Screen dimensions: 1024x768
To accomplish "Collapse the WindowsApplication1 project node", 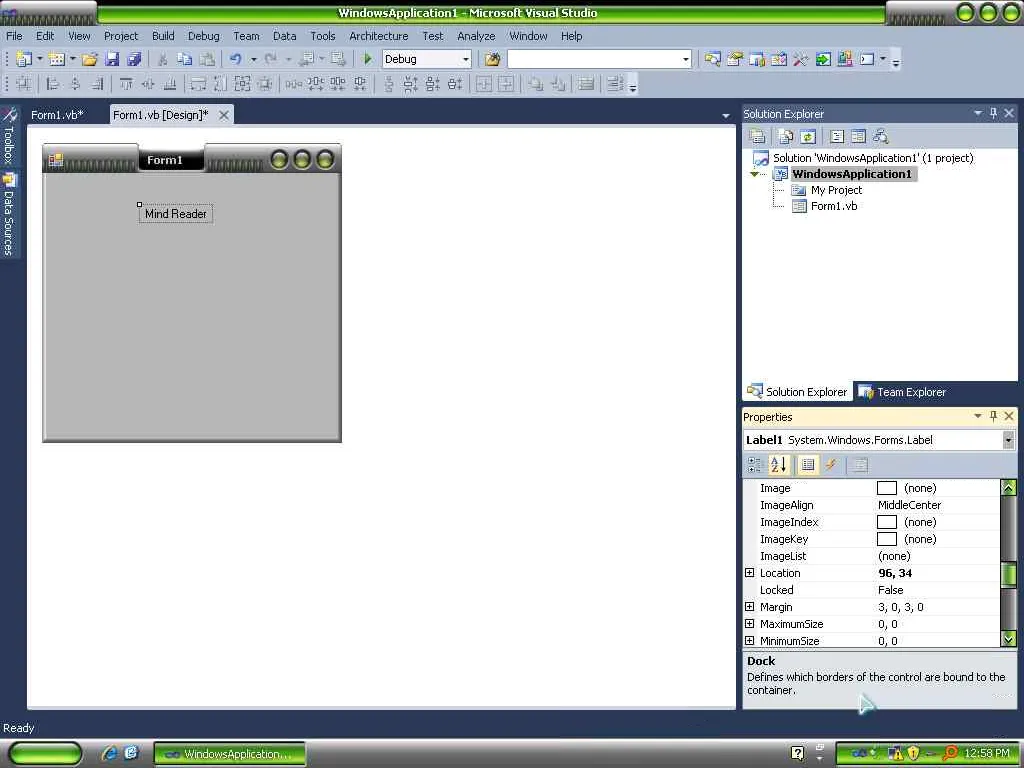I will click(x=755, y=174).
